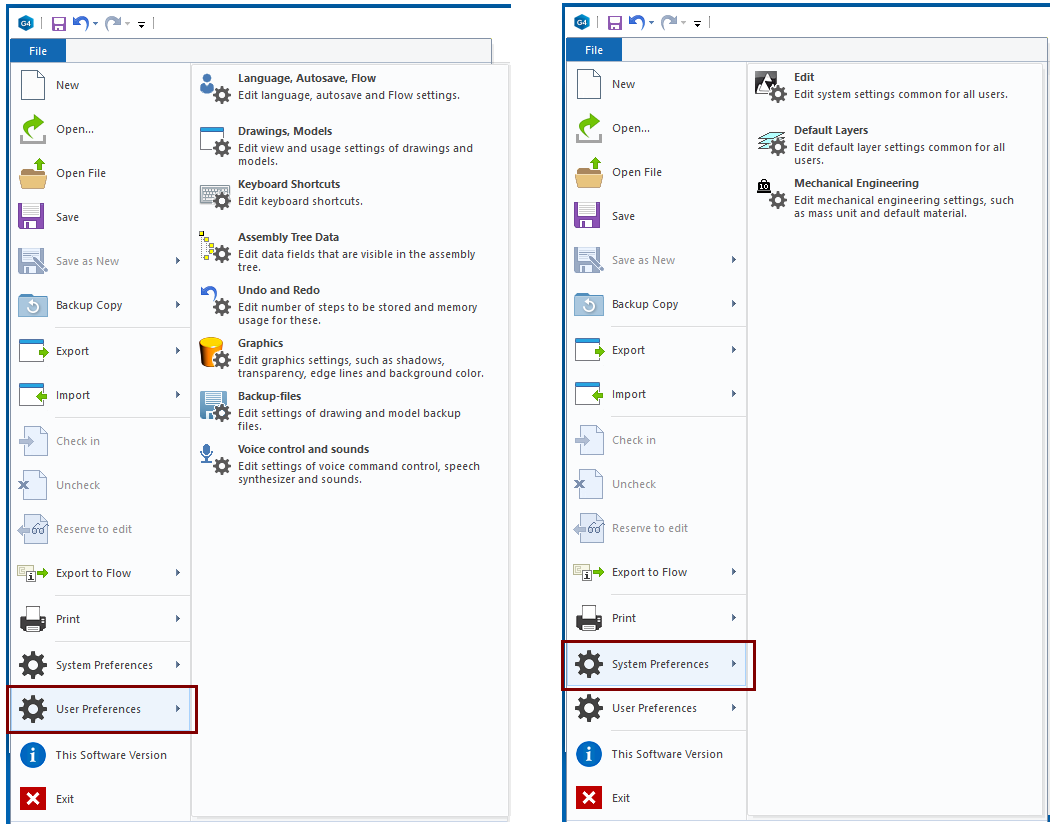1050x828 pixels.
Task: Open Undo dropdown arrow in left window toolbar
Action: 95,23
